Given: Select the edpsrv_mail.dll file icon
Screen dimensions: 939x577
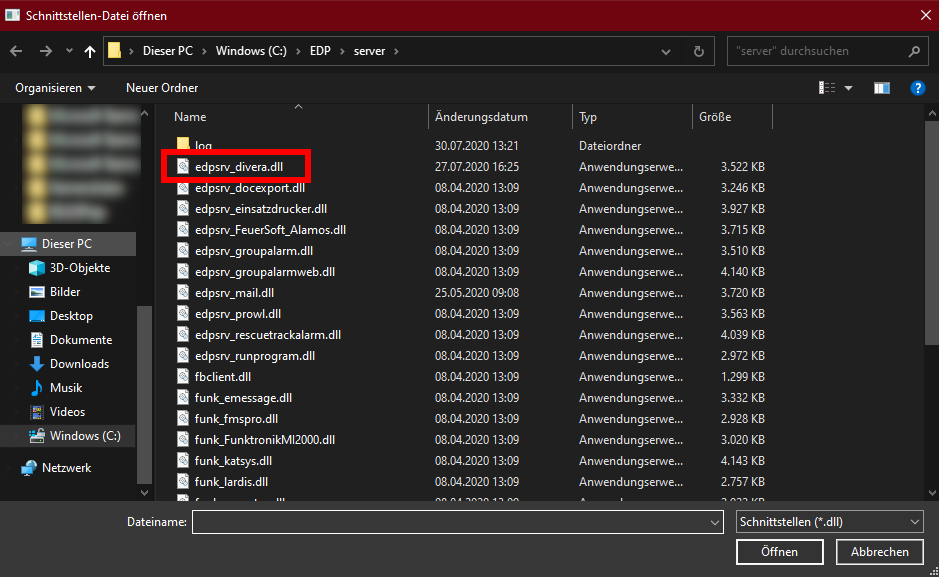Looking at the screenshot, I should [x=183, y=292].
